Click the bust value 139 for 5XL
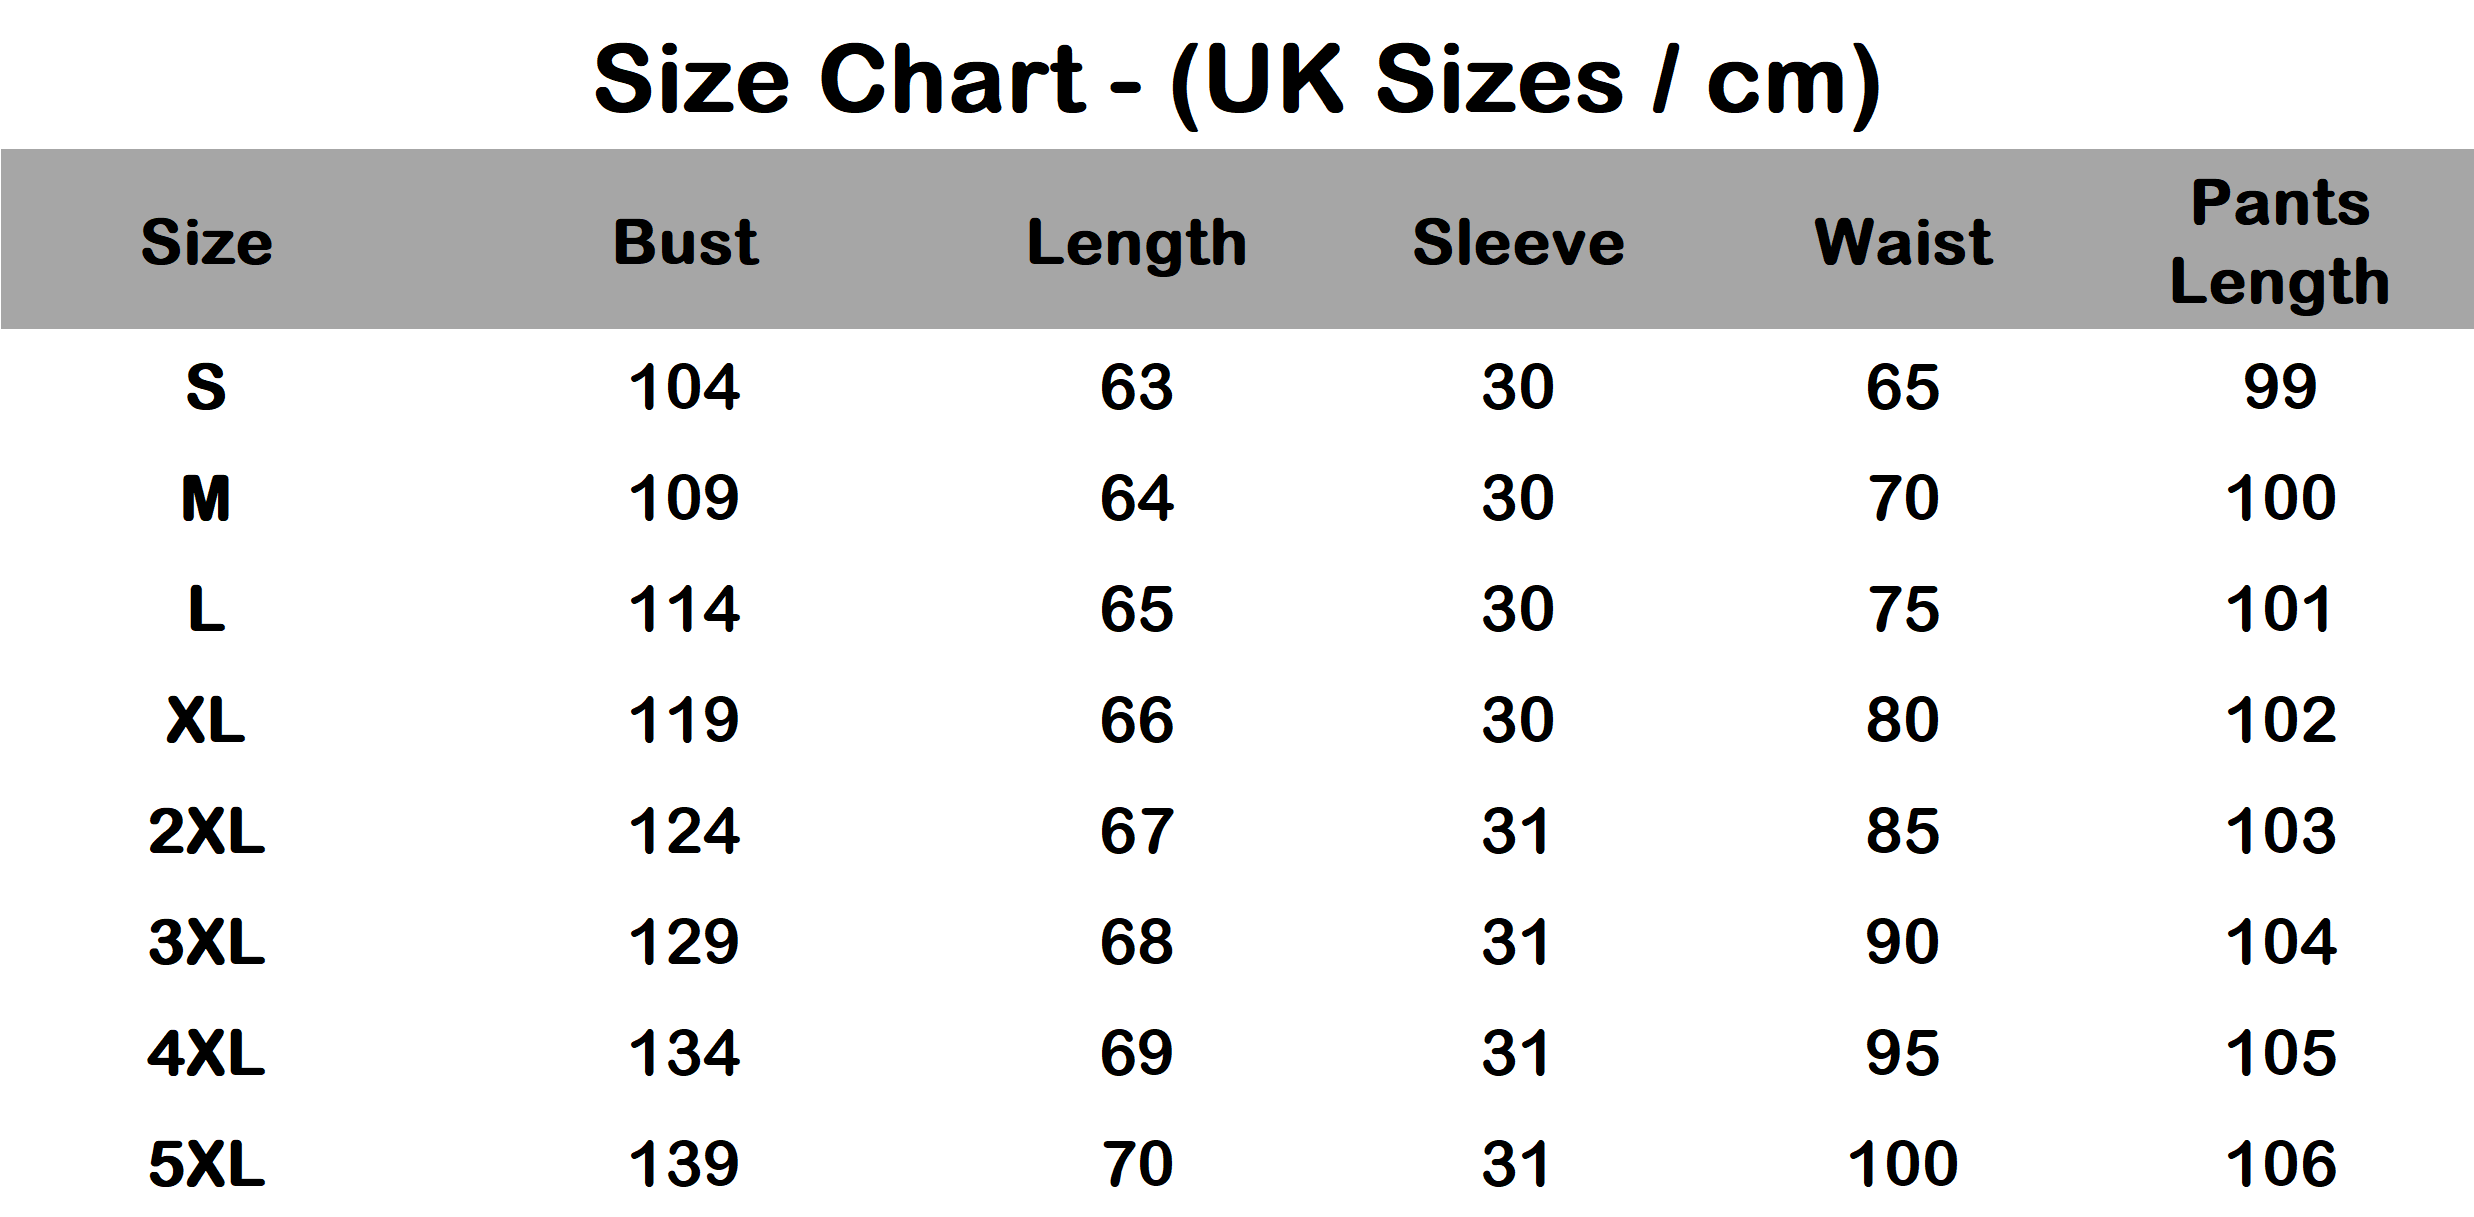Viewport: 2474px width, 1217px height. coord(684,1164)
